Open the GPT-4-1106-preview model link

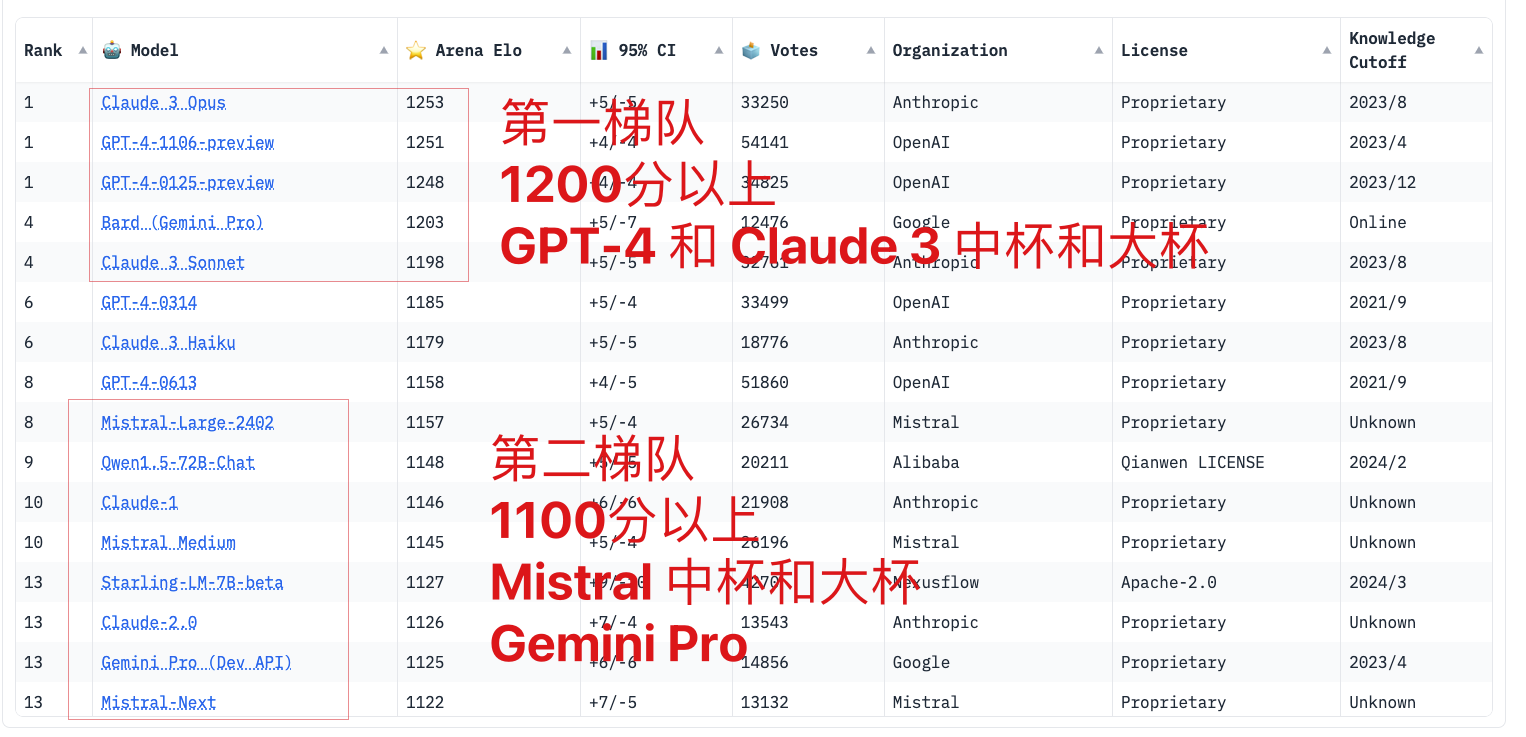click(x=188, y=142)
